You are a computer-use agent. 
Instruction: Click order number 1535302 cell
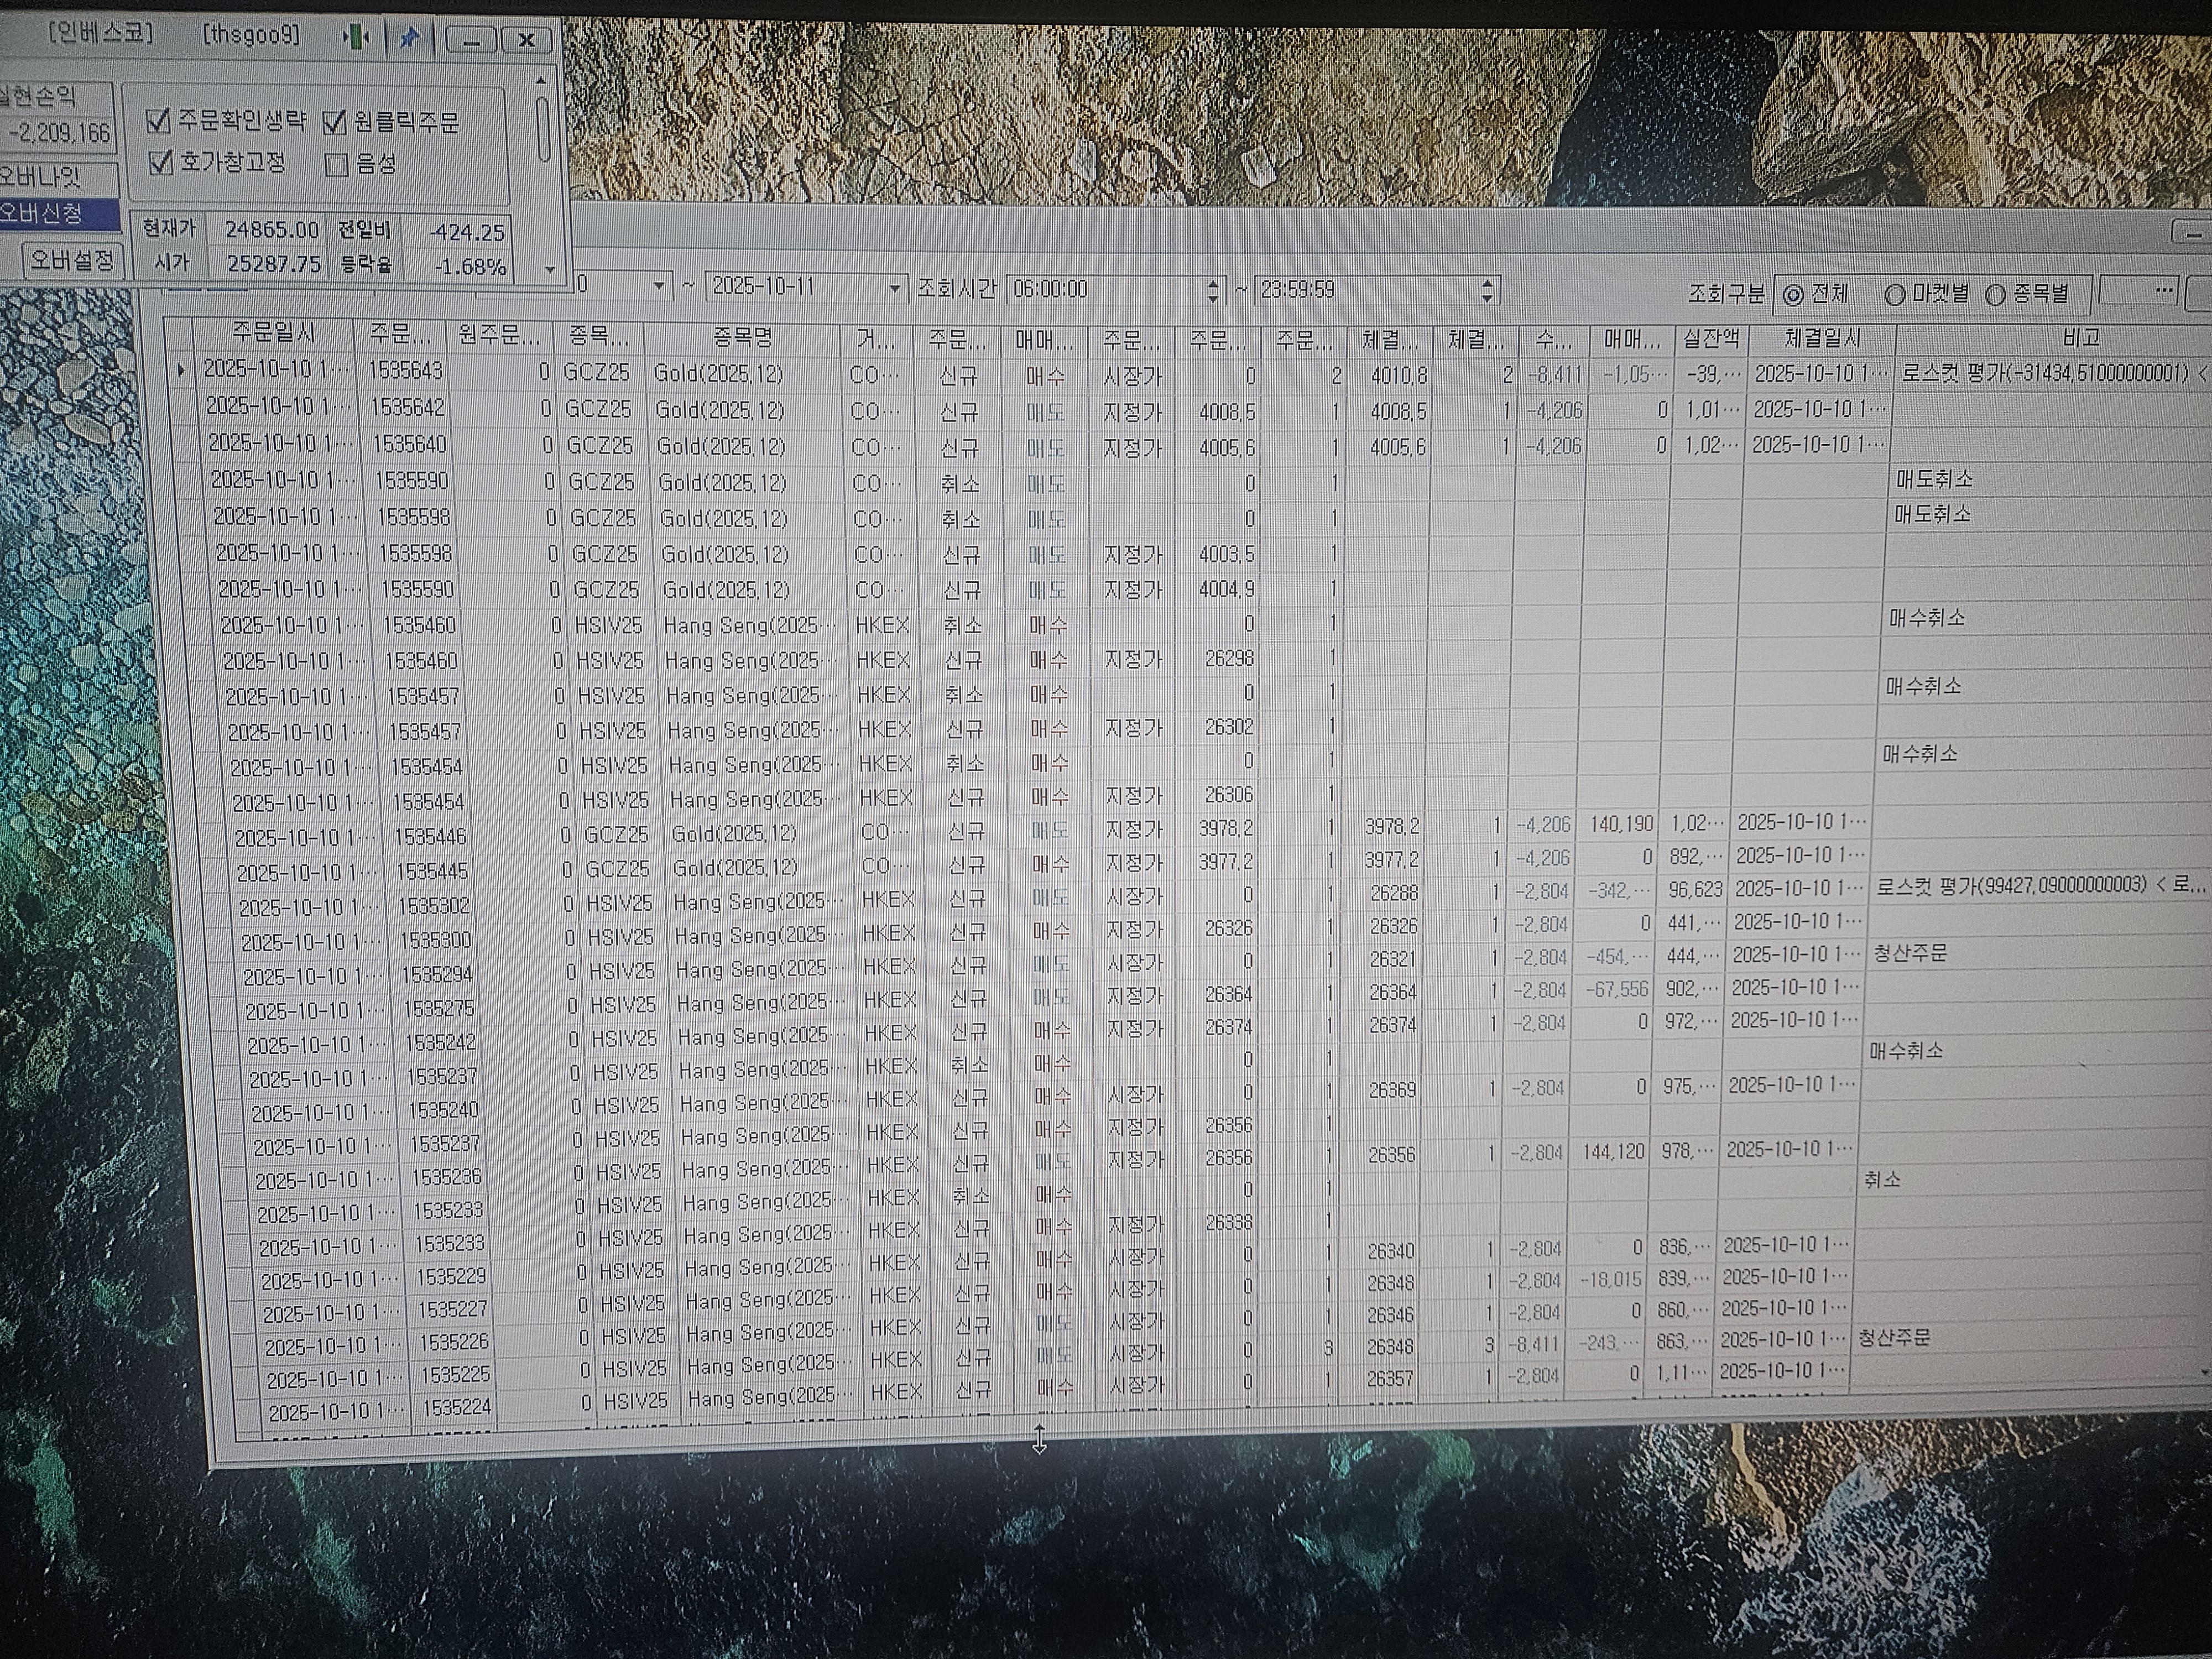tap(434, 906)
